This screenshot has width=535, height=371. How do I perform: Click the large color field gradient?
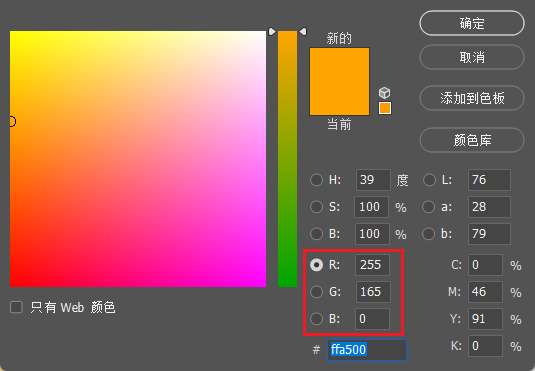(x=138, y=159)
